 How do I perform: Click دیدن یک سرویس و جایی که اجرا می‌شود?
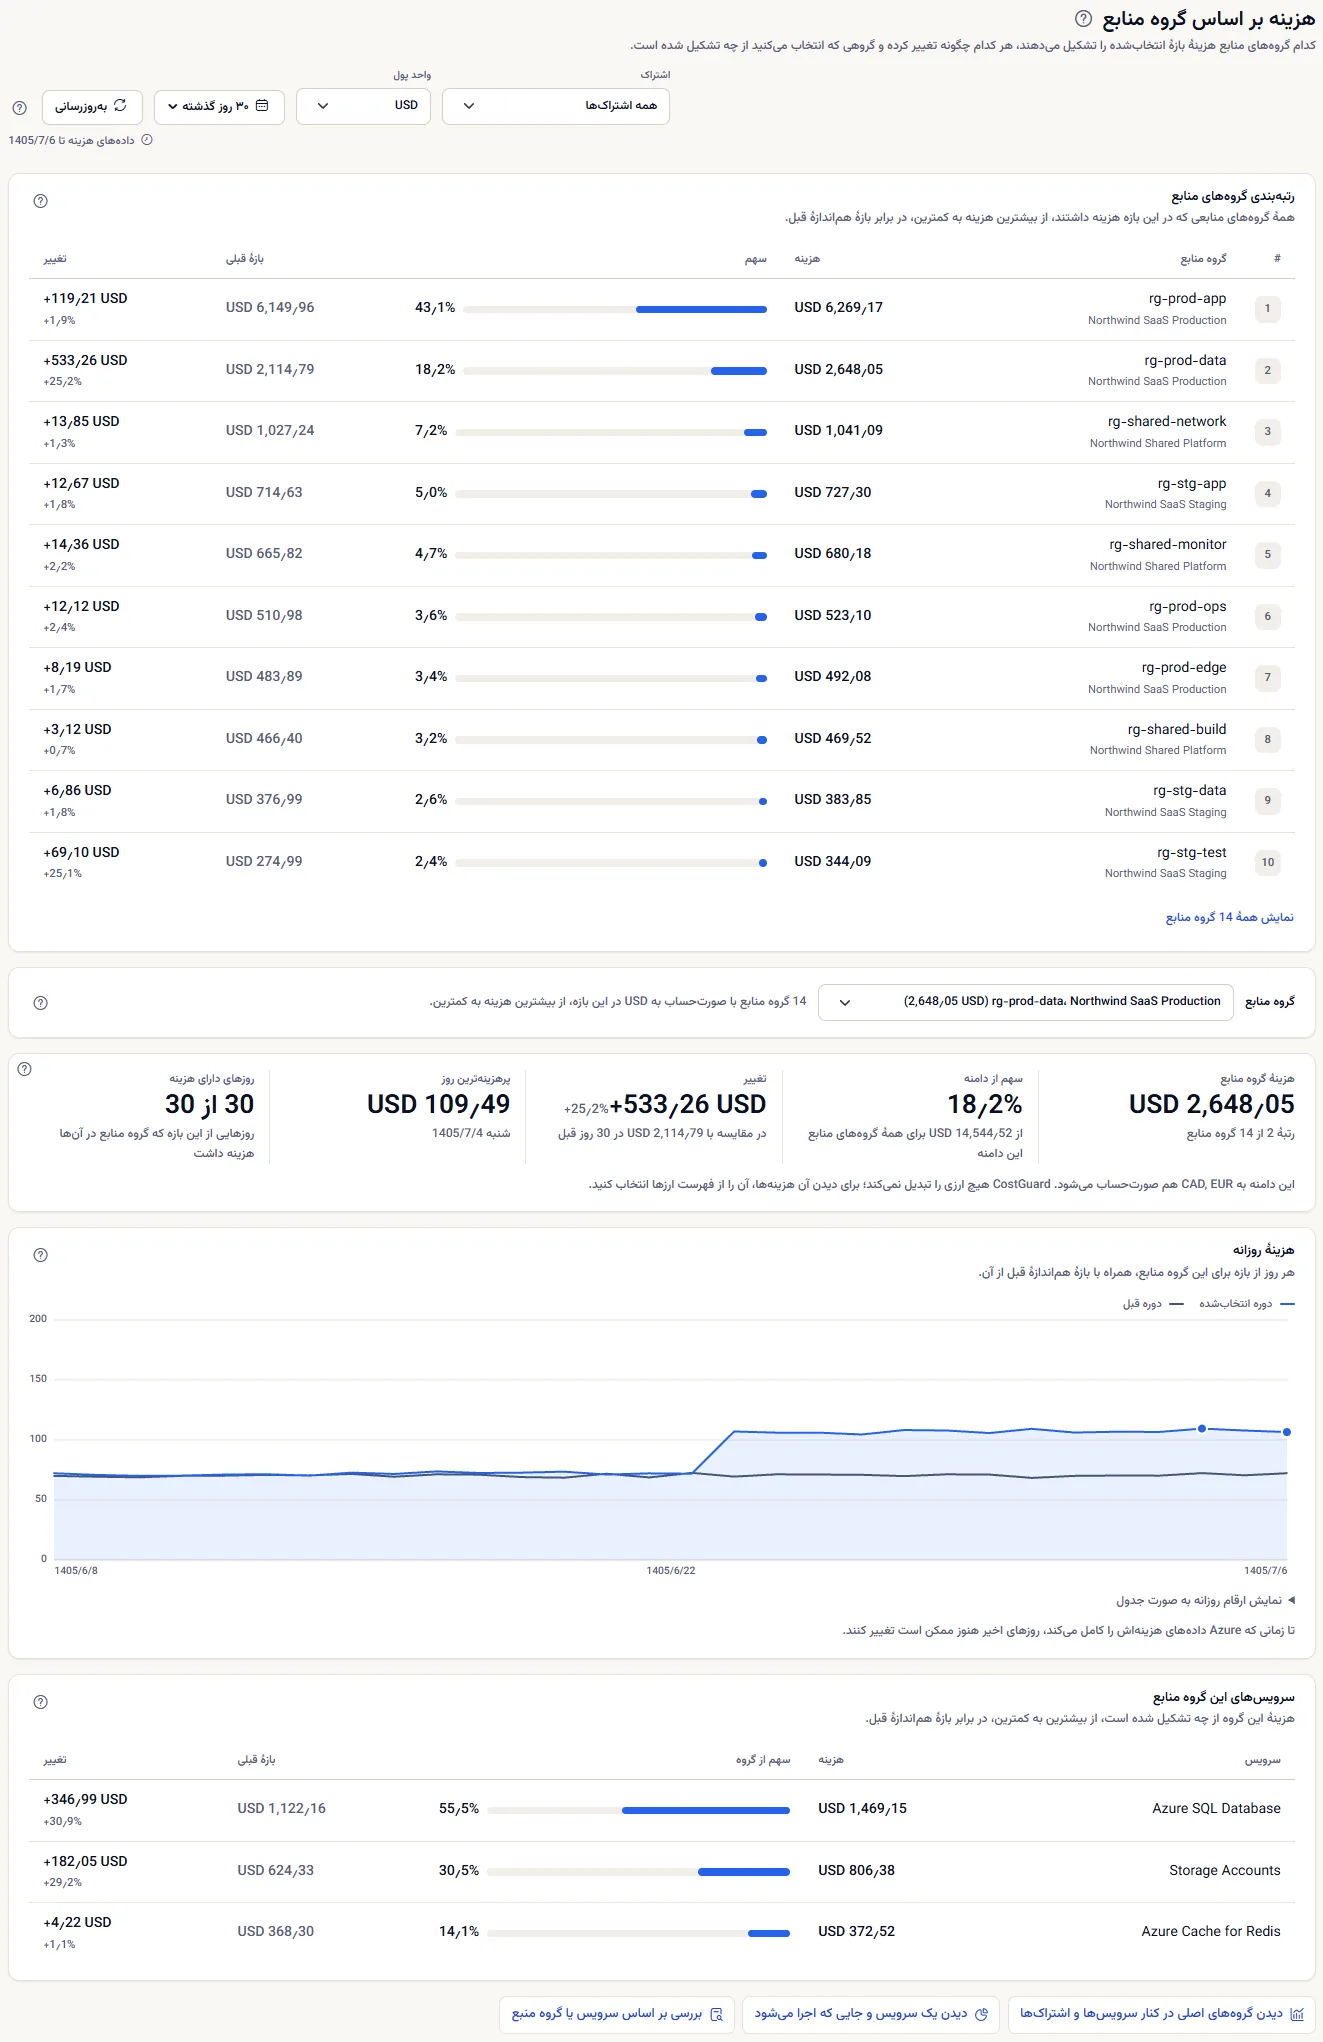pos(871,2014)
